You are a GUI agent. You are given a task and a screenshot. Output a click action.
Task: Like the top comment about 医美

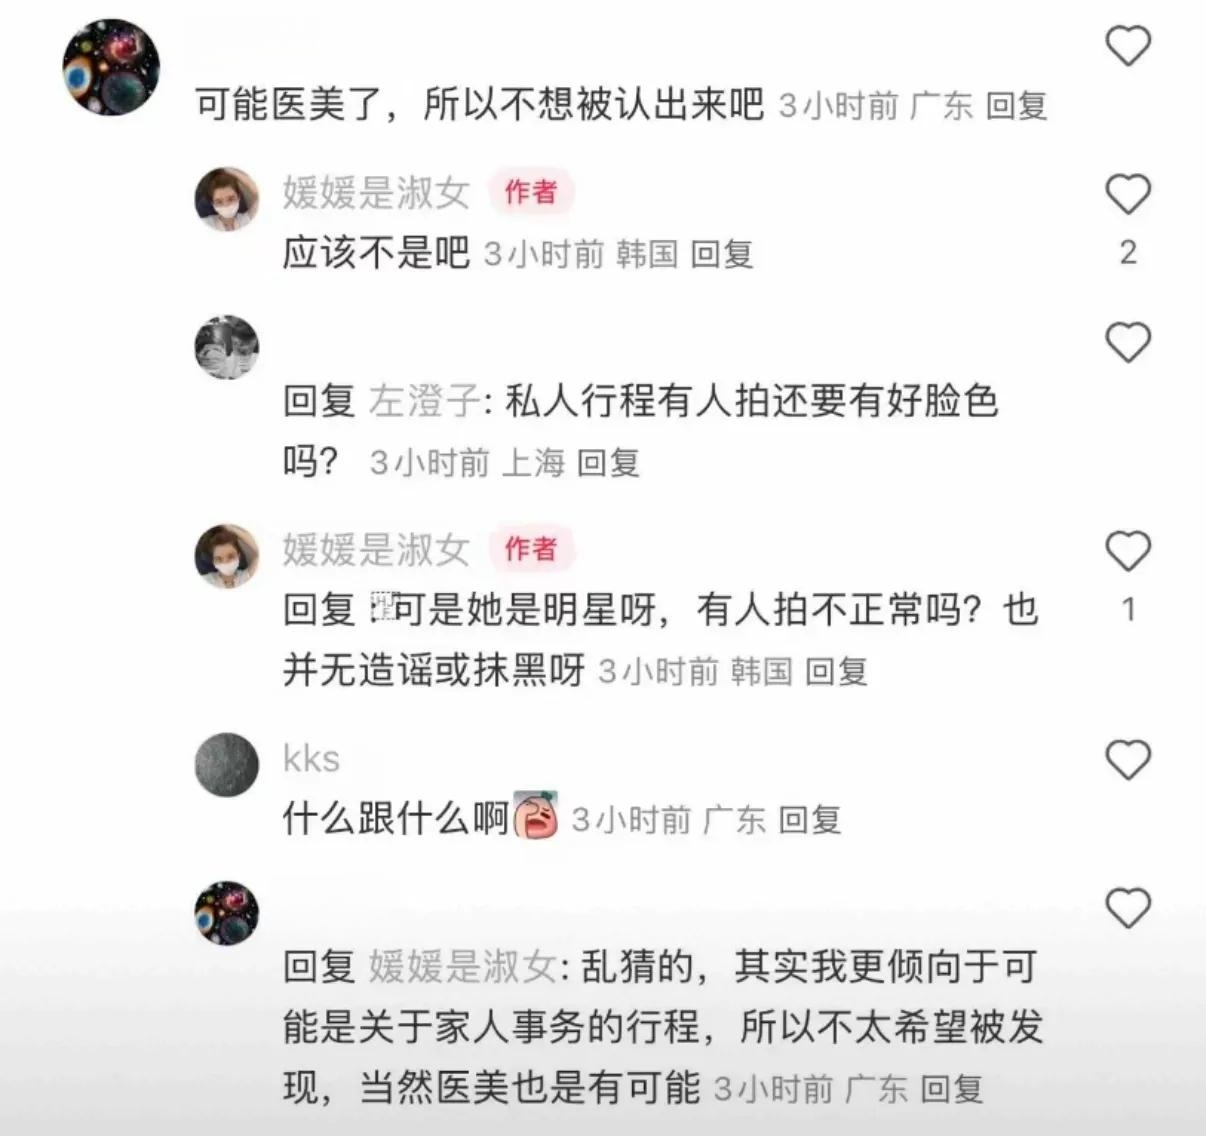pyautogui.click(x=1127, y=46)
